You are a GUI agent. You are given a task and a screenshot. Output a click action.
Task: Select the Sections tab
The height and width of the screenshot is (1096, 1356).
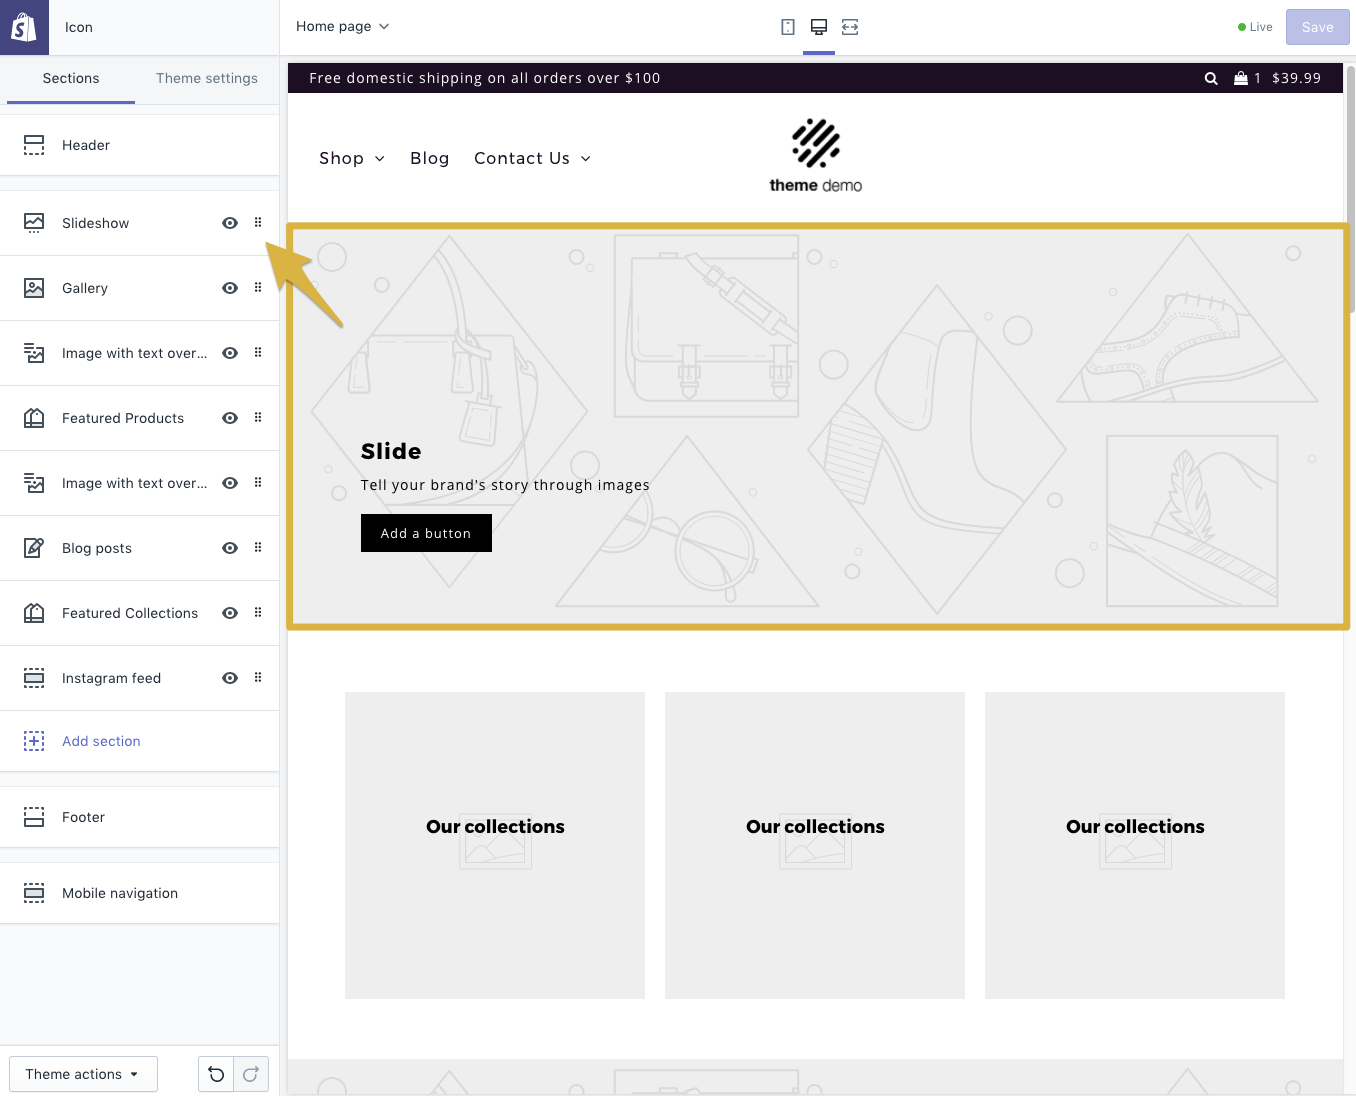71,78
